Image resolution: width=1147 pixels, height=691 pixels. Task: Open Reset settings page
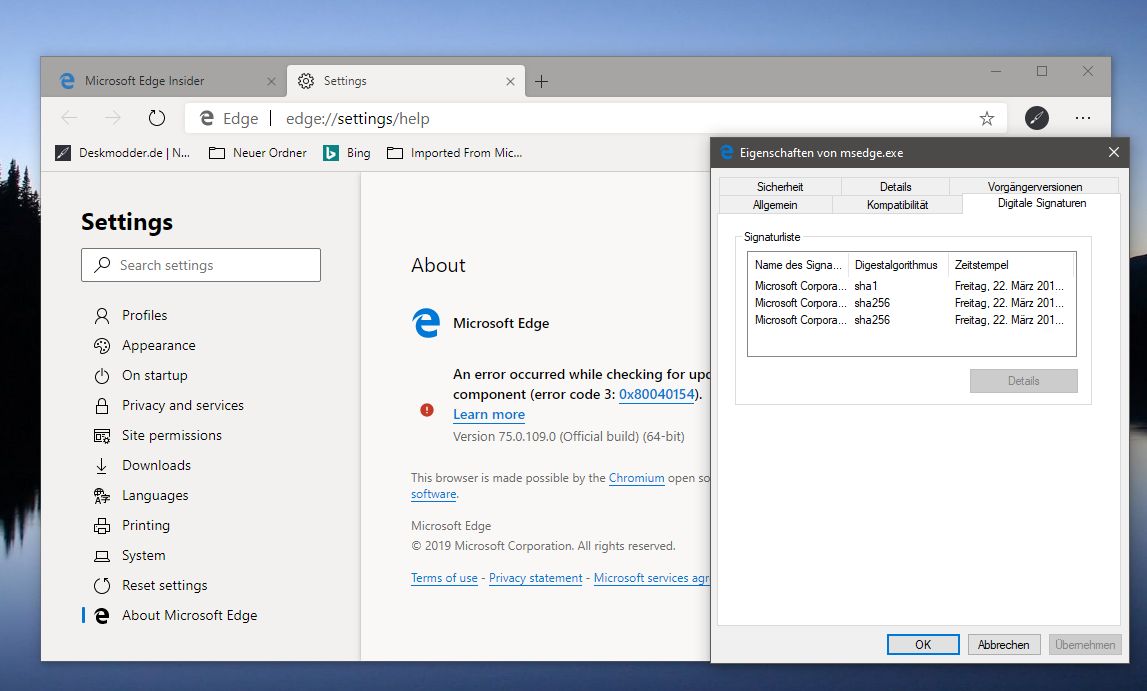(x=165, y=585)
